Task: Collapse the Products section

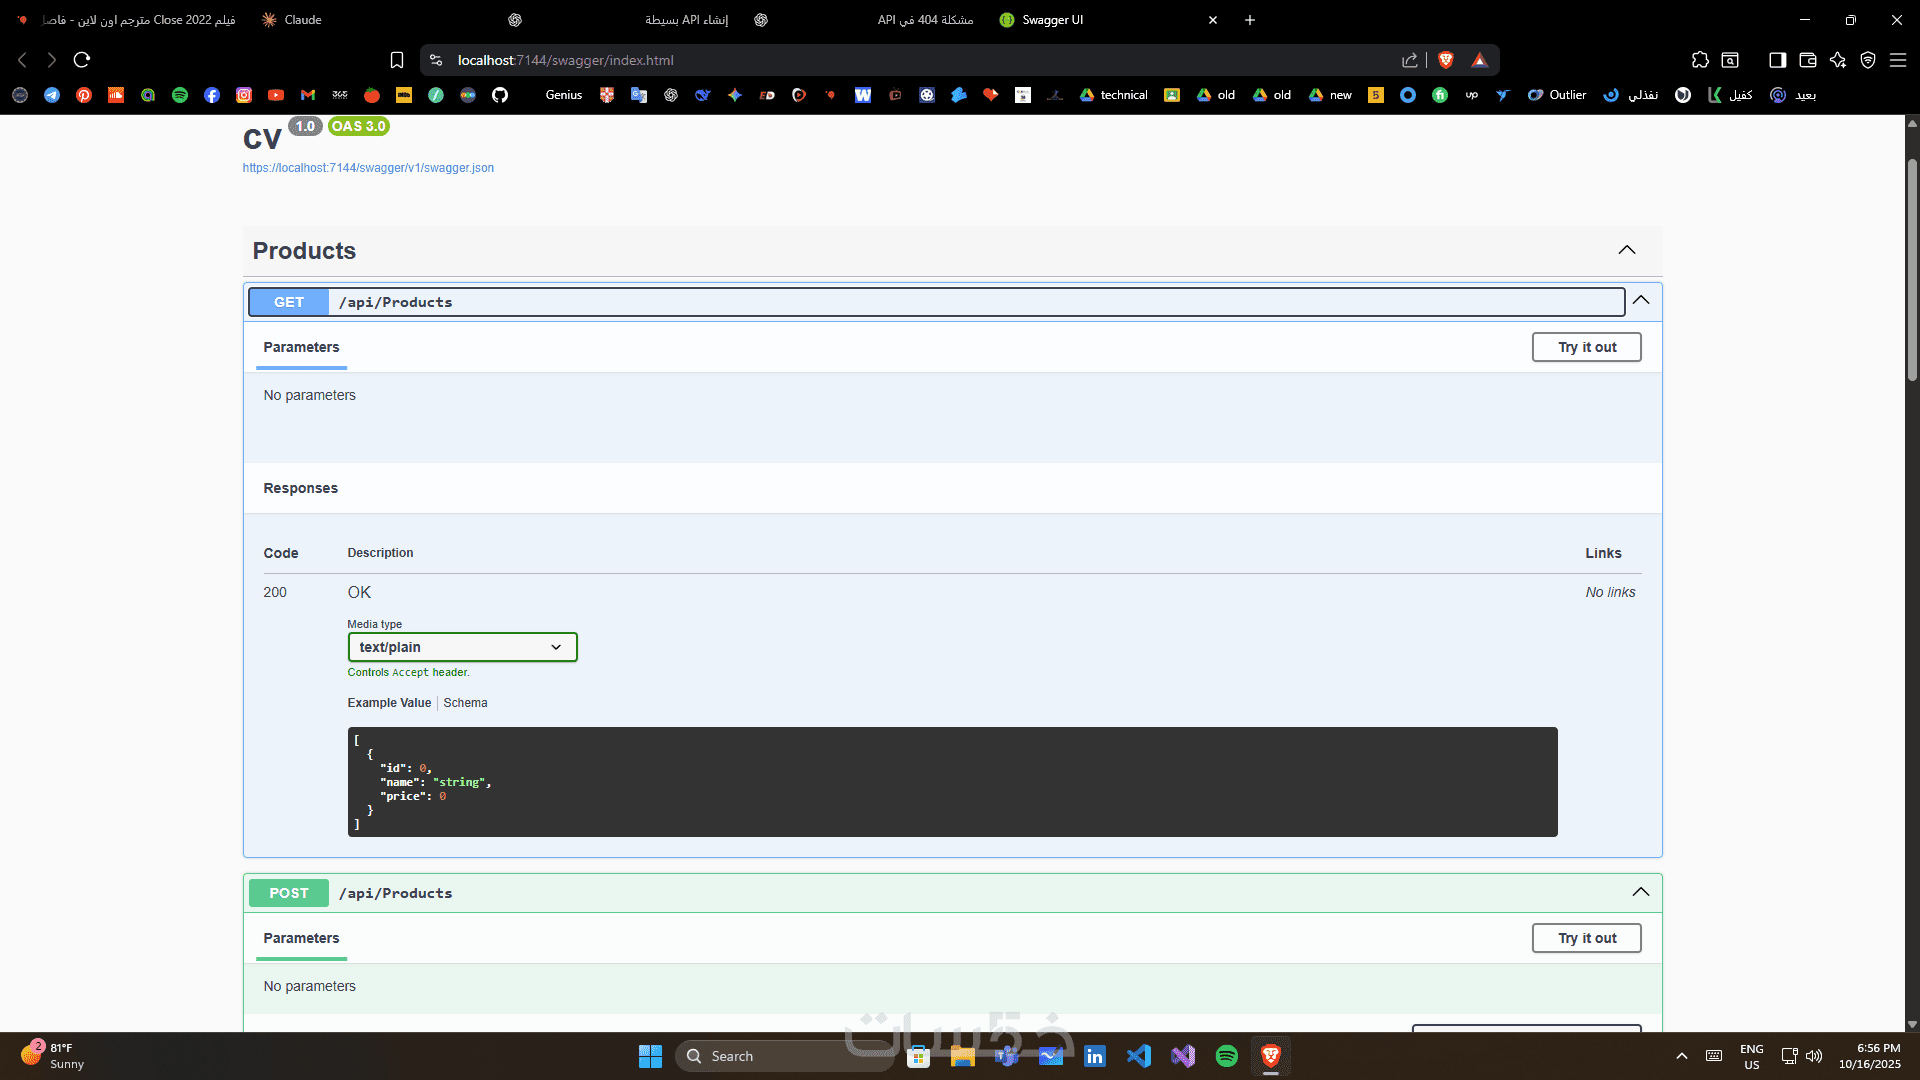Action: point(1627,250)
